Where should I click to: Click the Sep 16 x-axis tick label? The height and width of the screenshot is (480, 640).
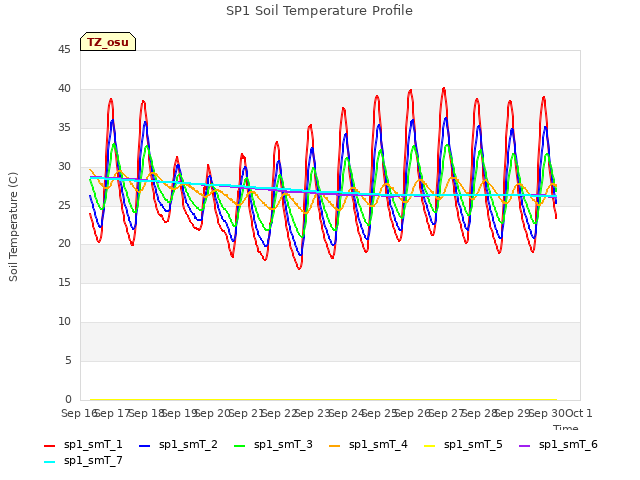pyautogui.click(x=78, y=413)
